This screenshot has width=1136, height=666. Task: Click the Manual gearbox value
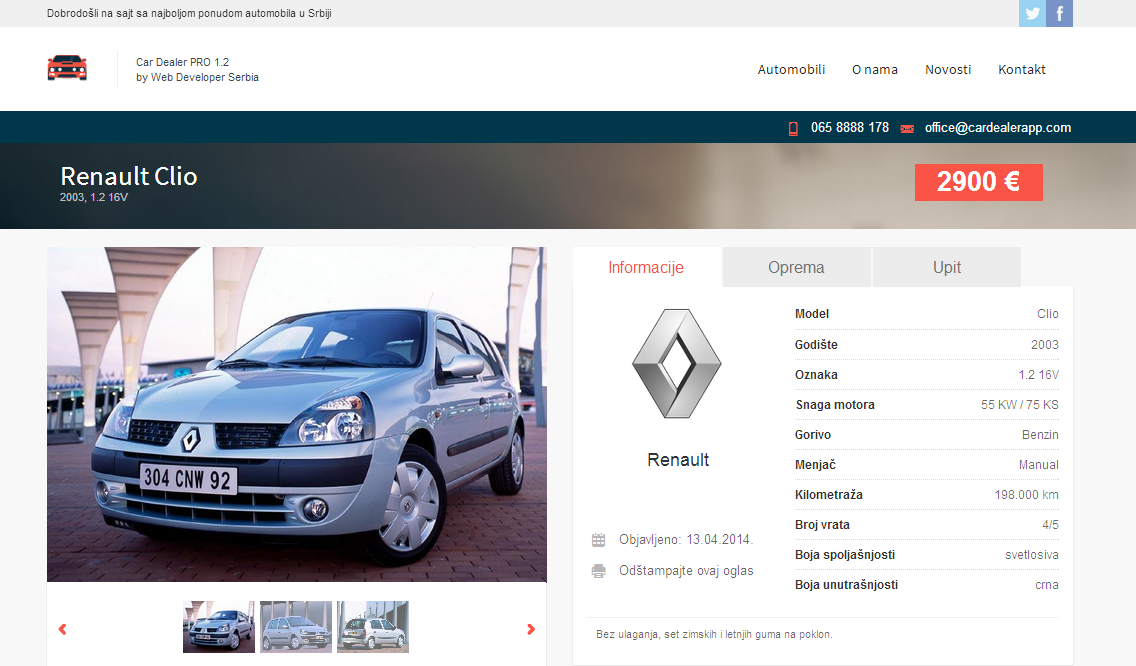click(x=1039, y=465)
